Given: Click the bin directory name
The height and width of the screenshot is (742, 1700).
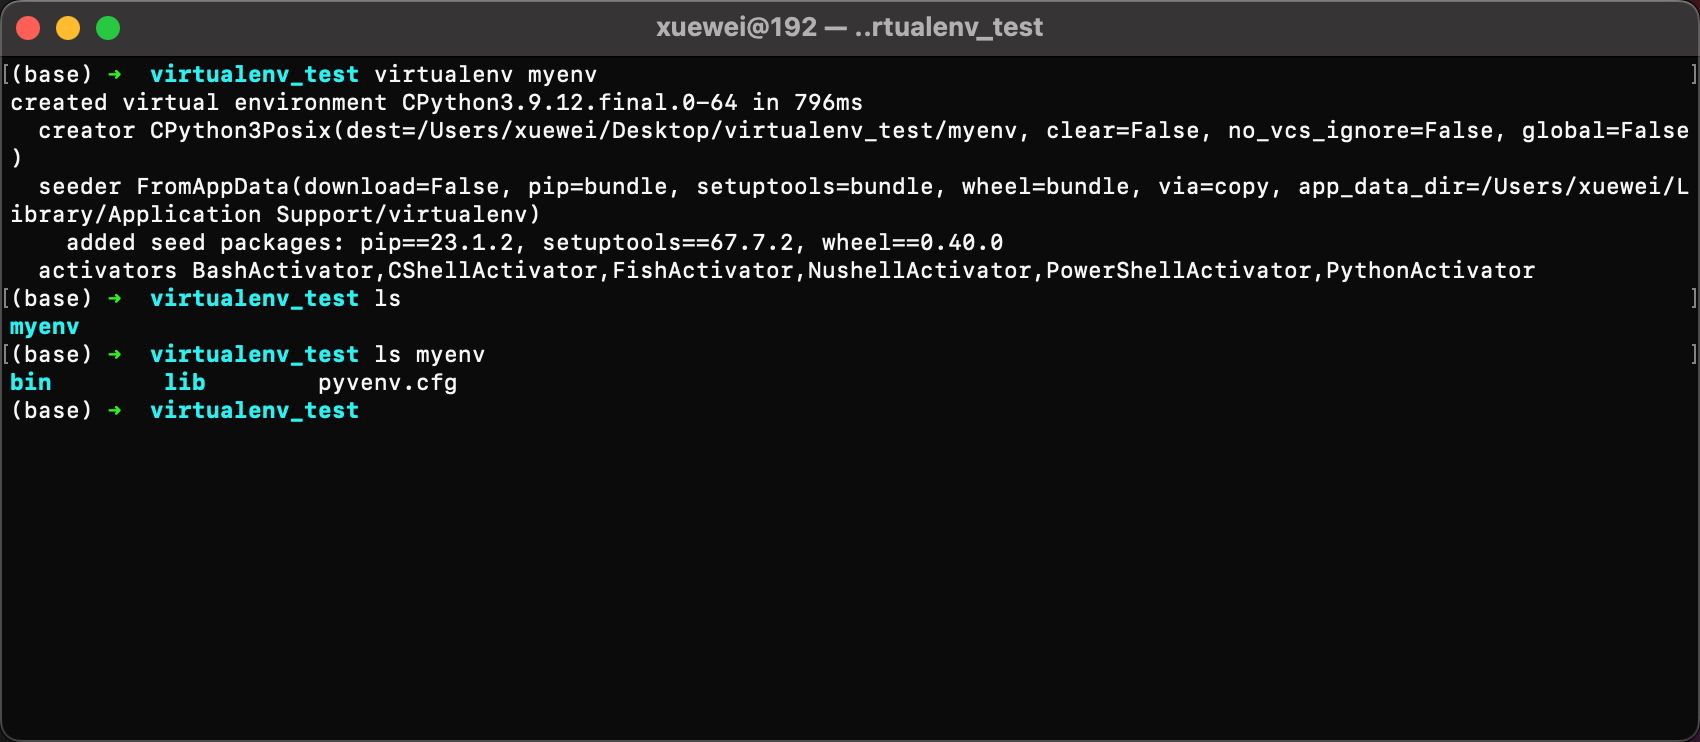Looking at the screenshot, I should [x=31, y=382].
